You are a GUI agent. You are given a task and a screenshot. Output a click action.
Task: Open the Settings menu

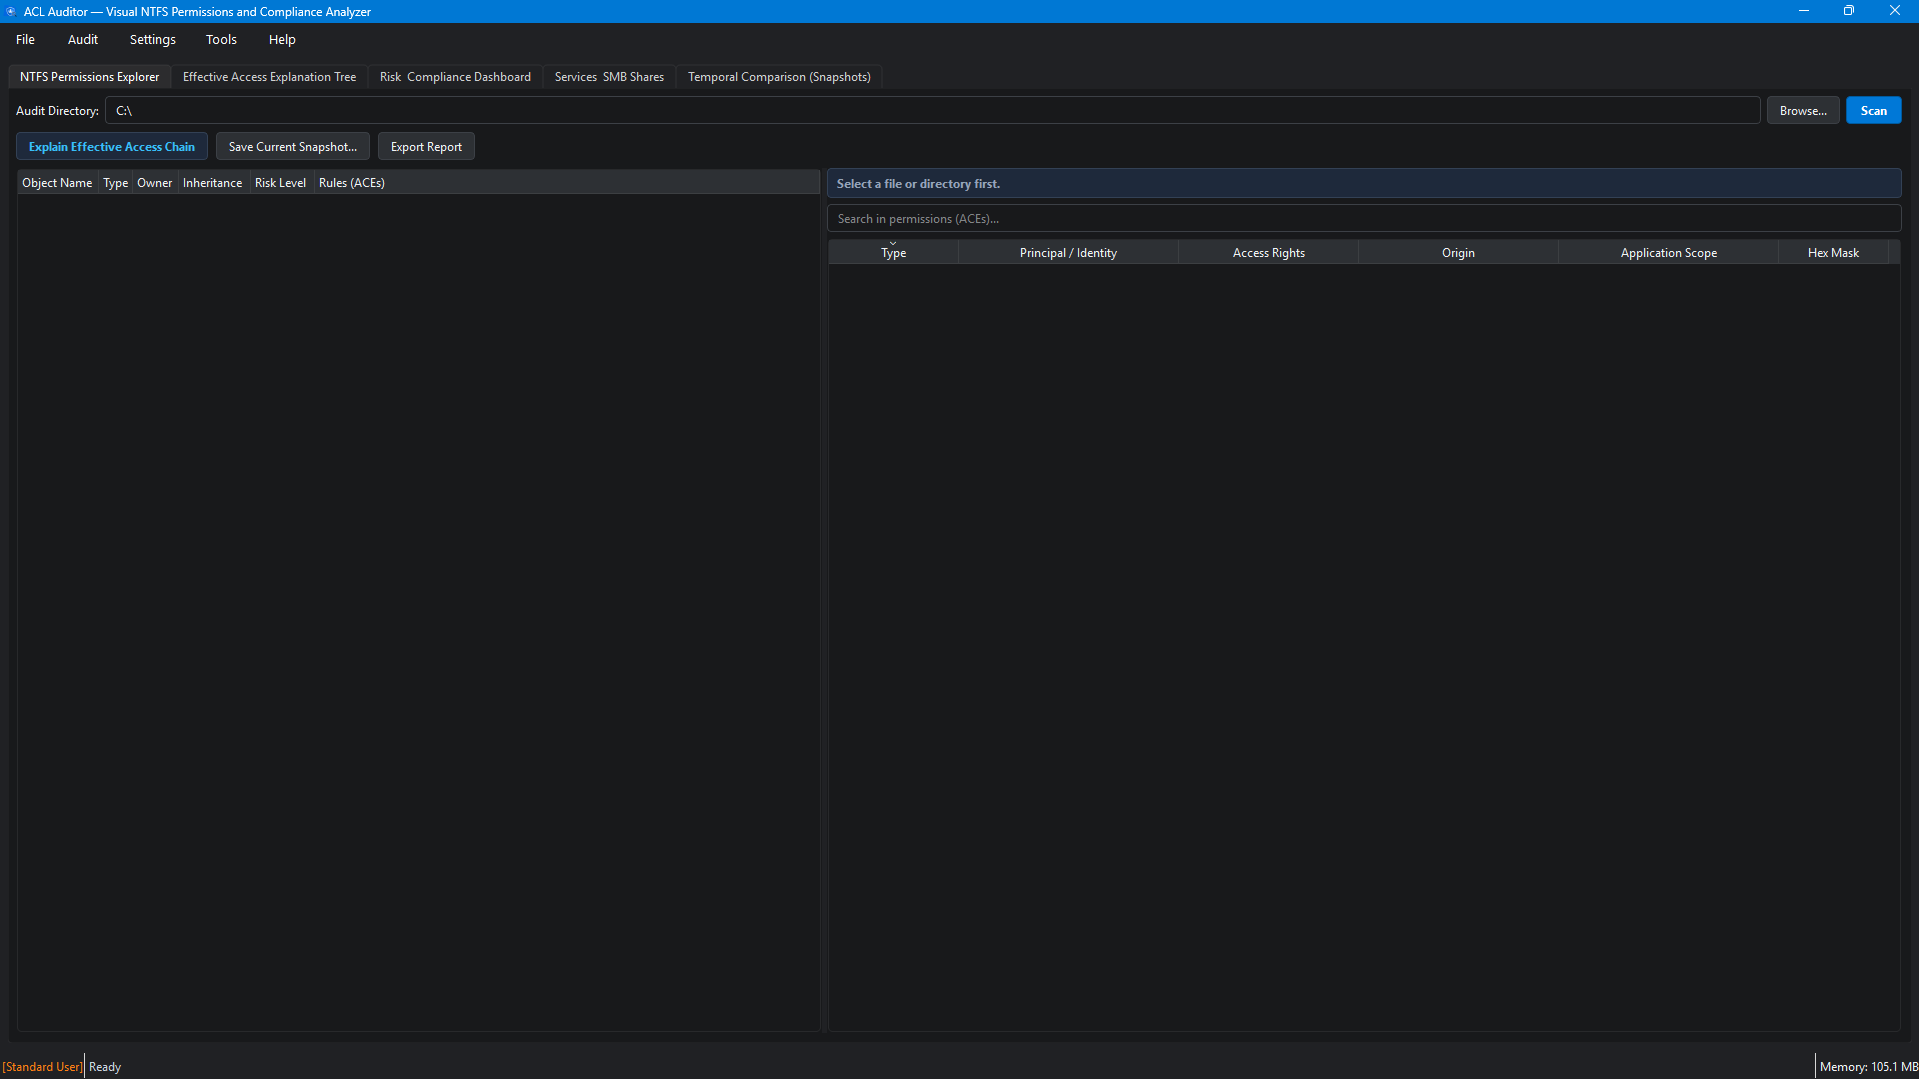point(153,40)
